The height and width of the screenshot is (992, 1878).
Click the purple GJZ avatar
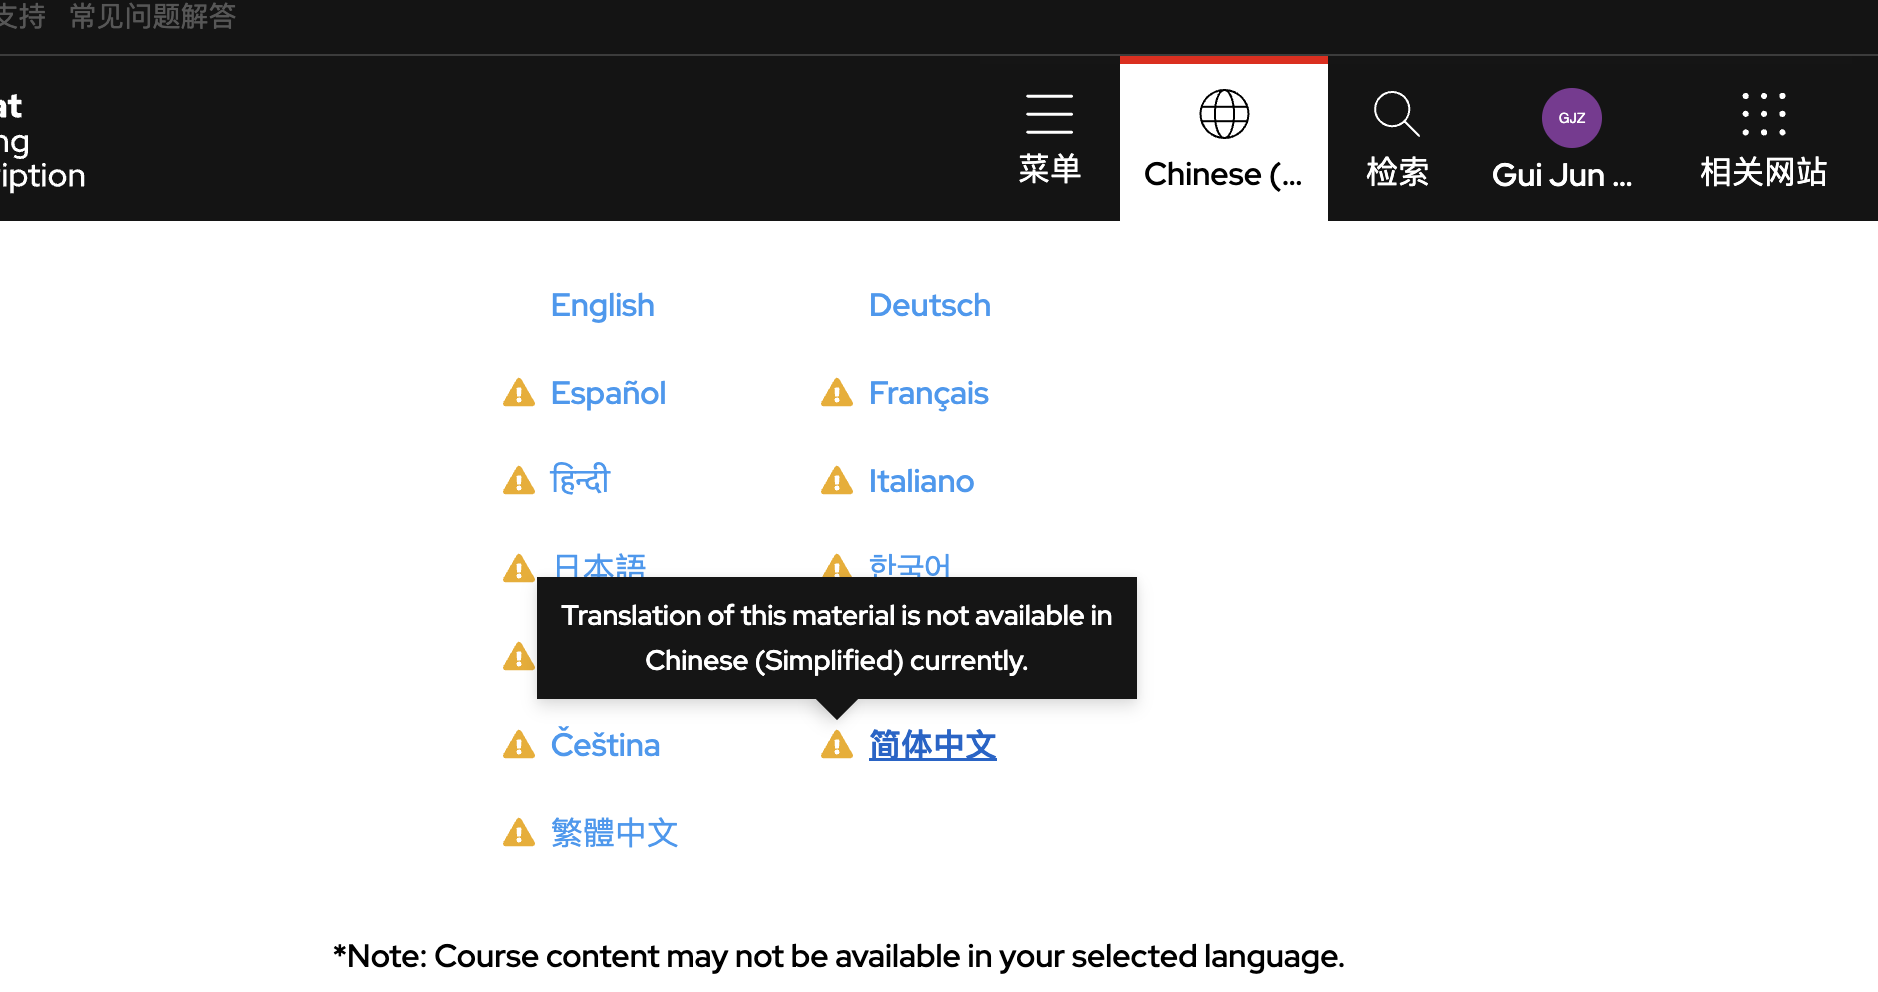coord(1571,118)
